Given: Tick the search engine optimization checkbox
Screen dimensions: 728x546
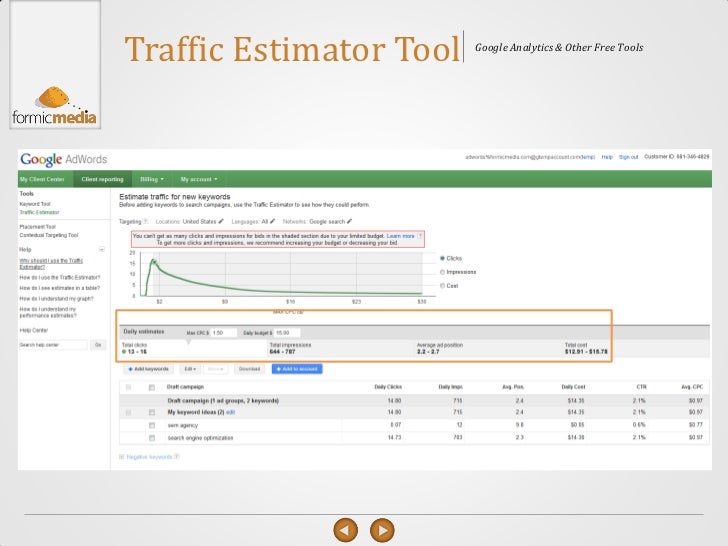Looking at the screenshot, I should (152, 438).
